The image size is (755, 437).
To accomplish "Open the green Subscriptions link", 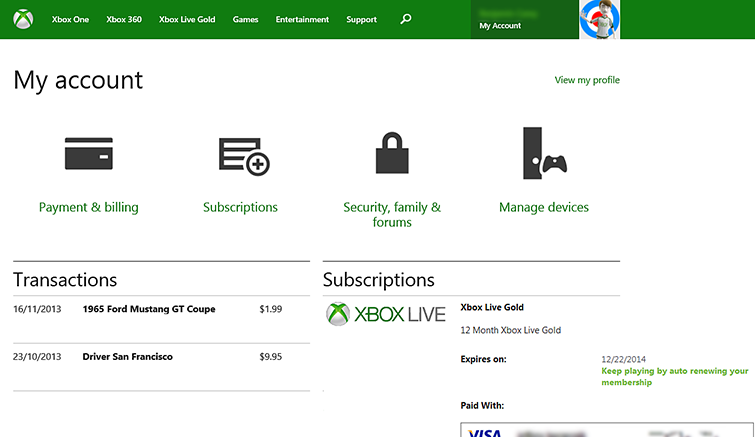I will pos(240,207).
